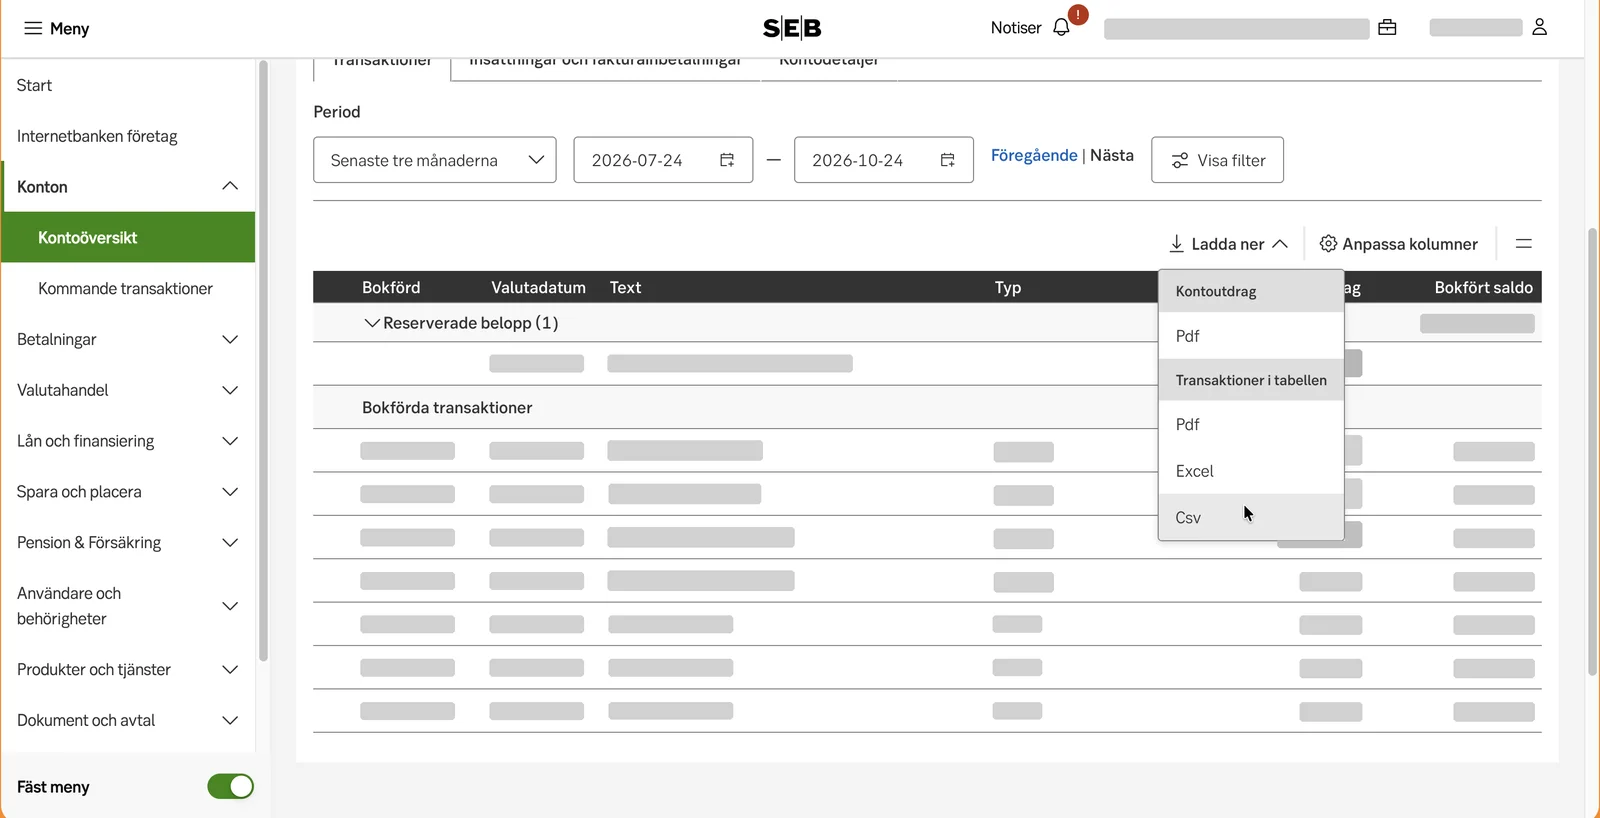This screenshot has width=1600, height=818.
Task: Select Pdf under Kontoutdrag
Action: pos(1251,336)
